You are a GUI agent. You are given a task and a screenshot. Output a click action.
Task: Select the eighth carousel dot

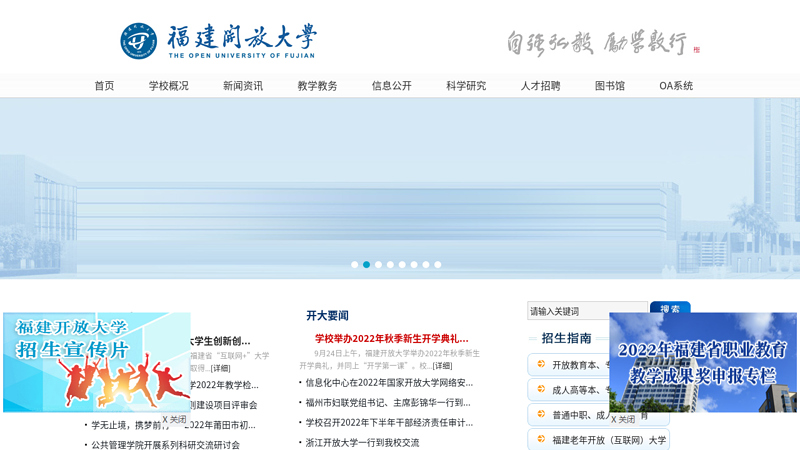(x=438, y=264)
